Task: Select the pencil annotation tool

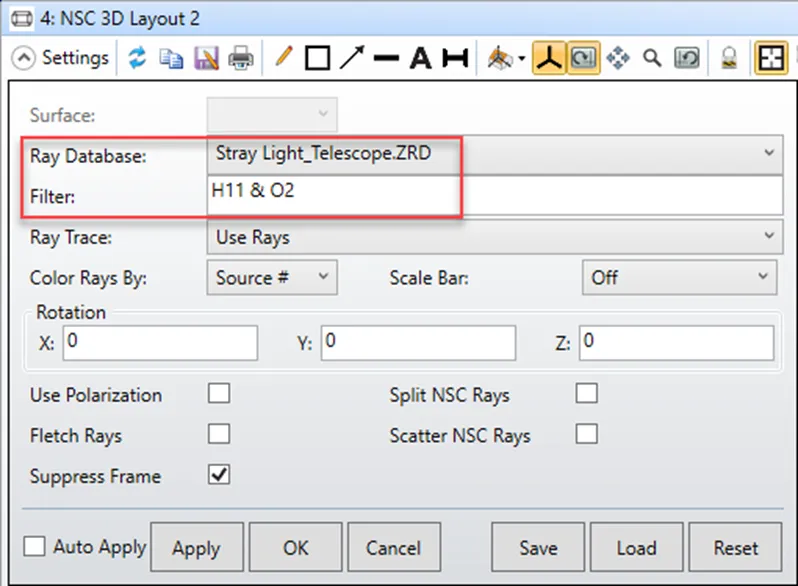Action: (x=284, y=58)
